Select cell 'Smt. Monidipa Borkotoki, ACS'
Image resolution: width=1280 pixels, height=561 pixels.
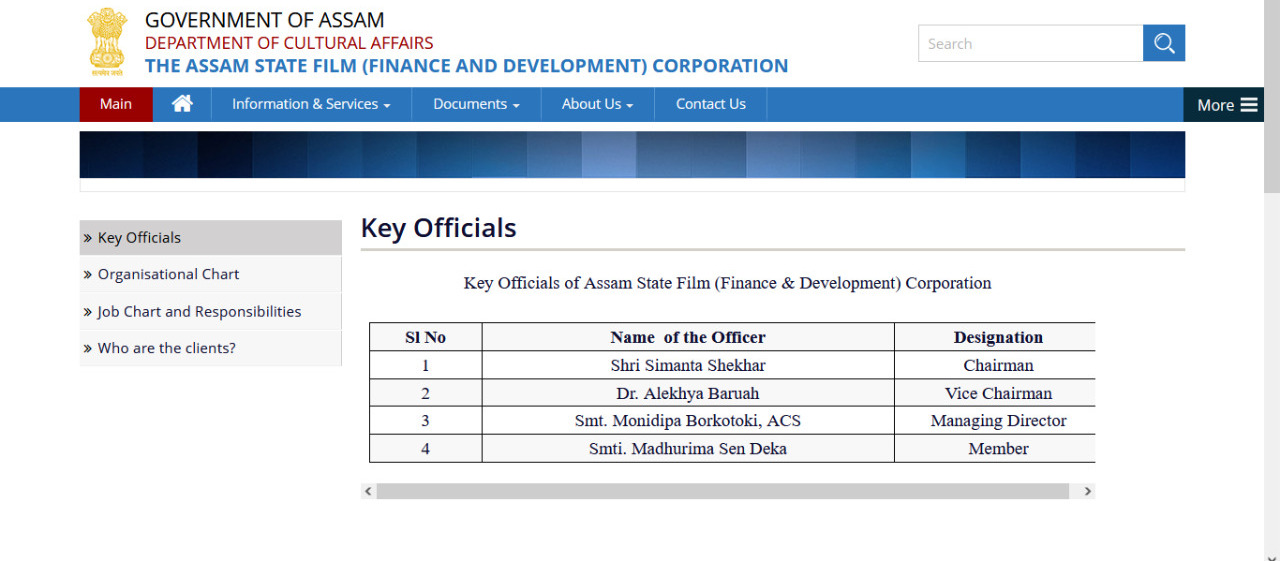tap(688, 421)
